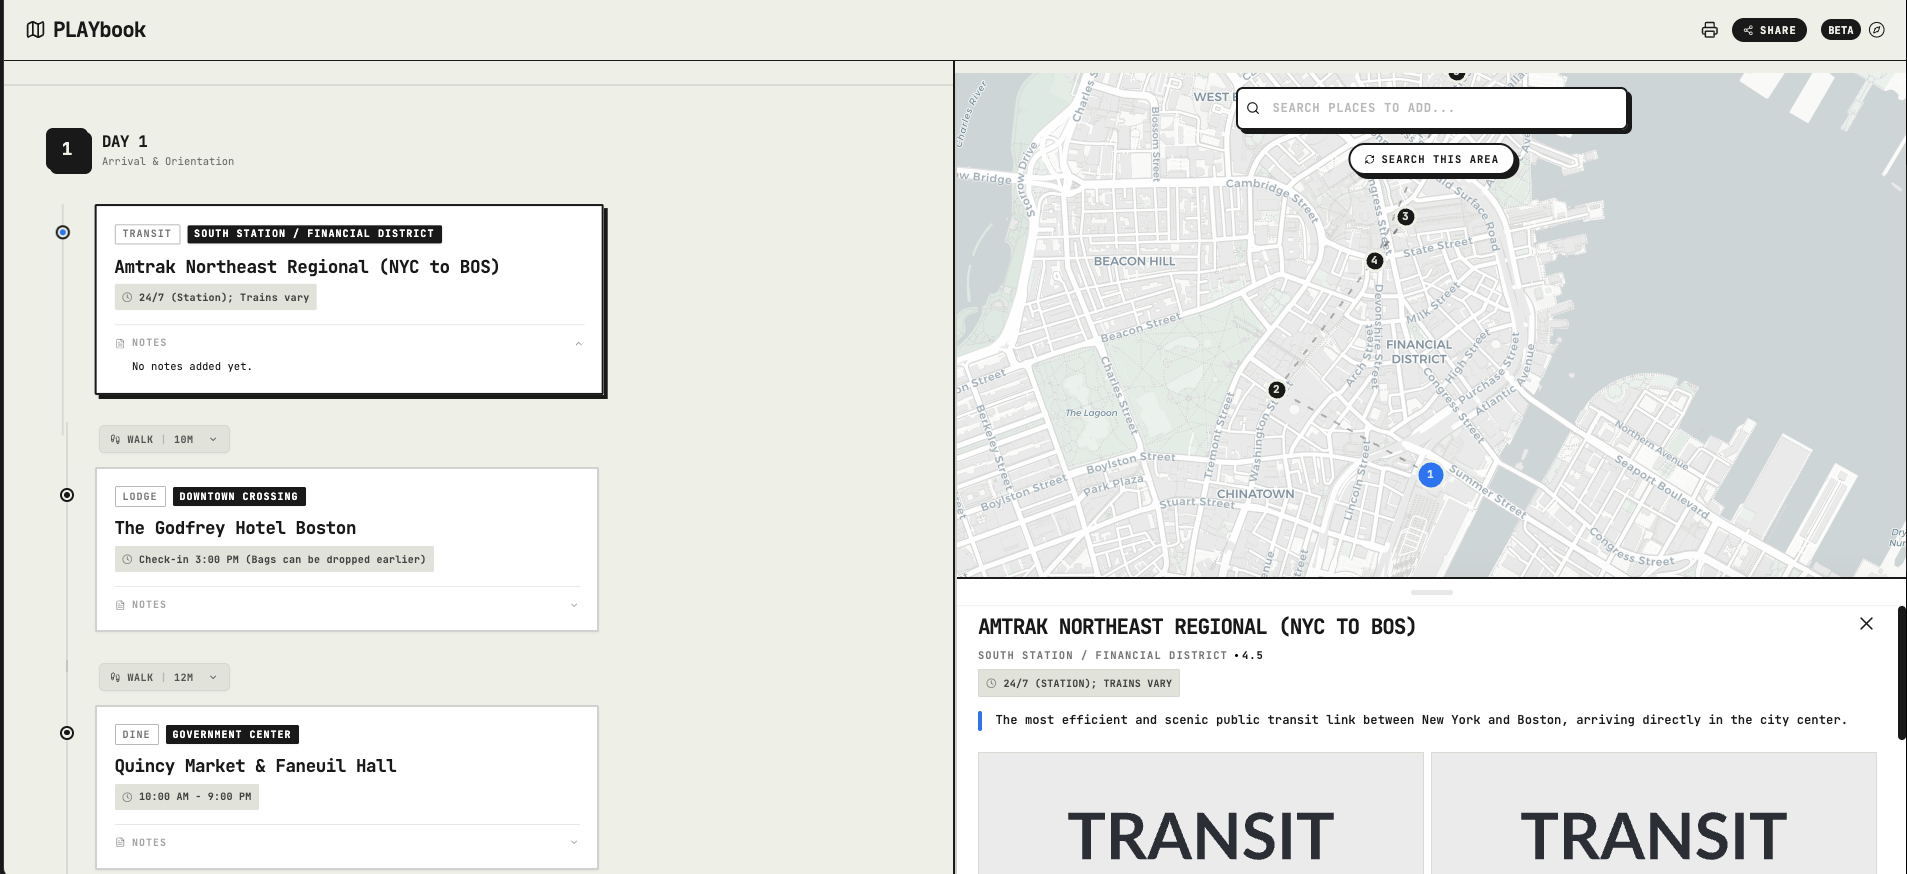Click the Search This Area button
The height and width of the screenshot is (874, 1907).
point(1431,160)
